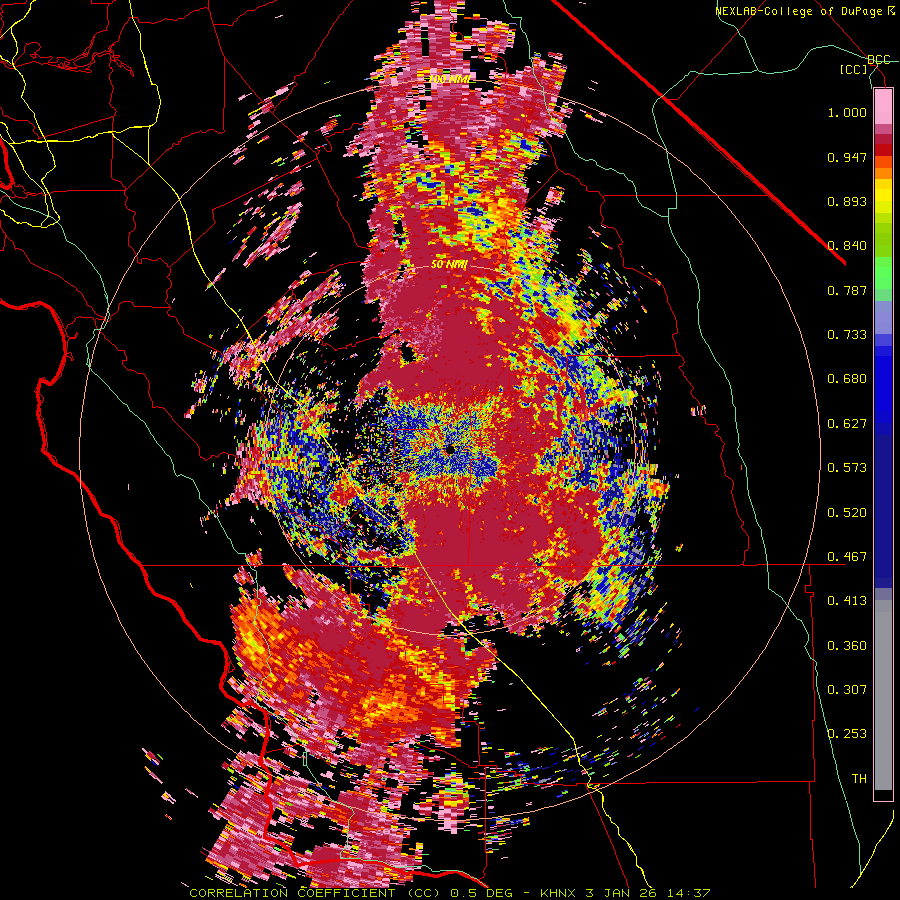Select the 0.573 legend value

(847, 468)
